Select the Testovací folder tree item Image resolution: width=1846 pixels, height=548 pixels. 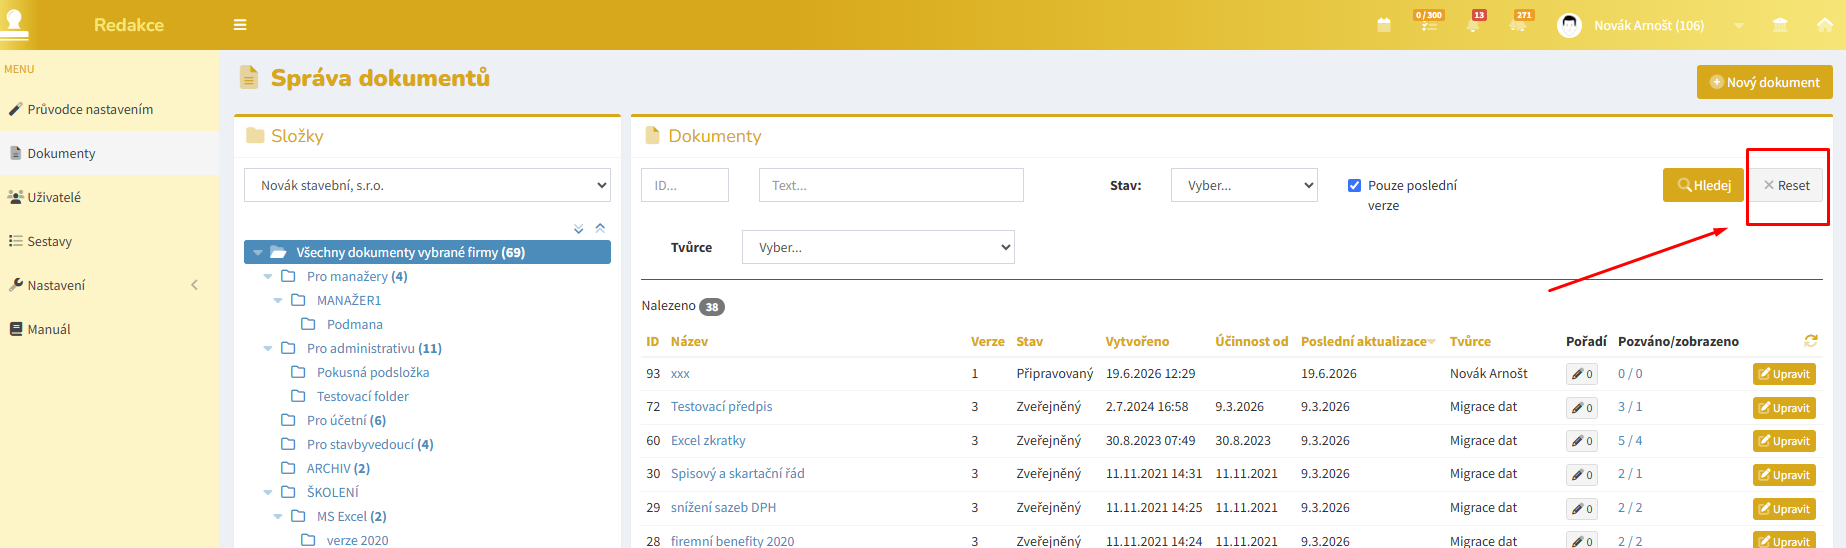point(363,396)
